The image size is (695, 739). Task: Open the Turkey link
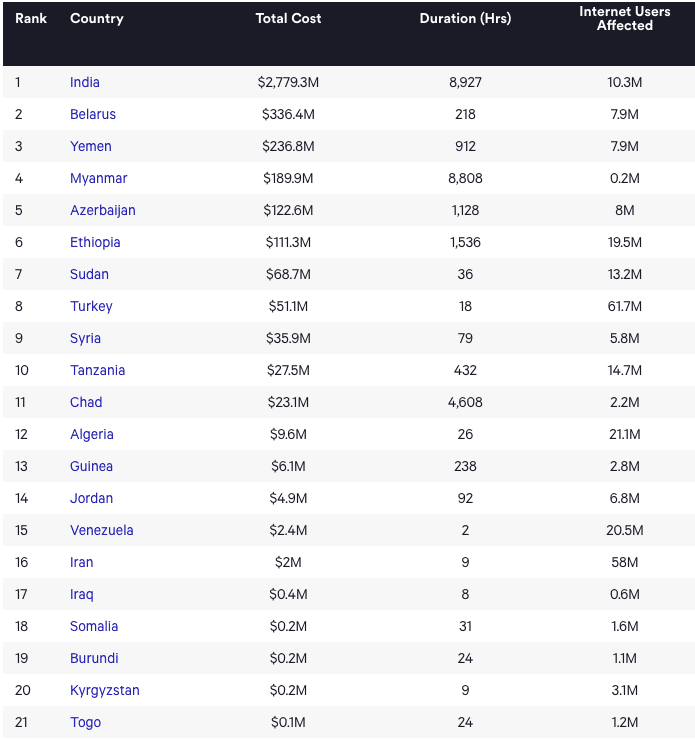(x=91, y=306)
